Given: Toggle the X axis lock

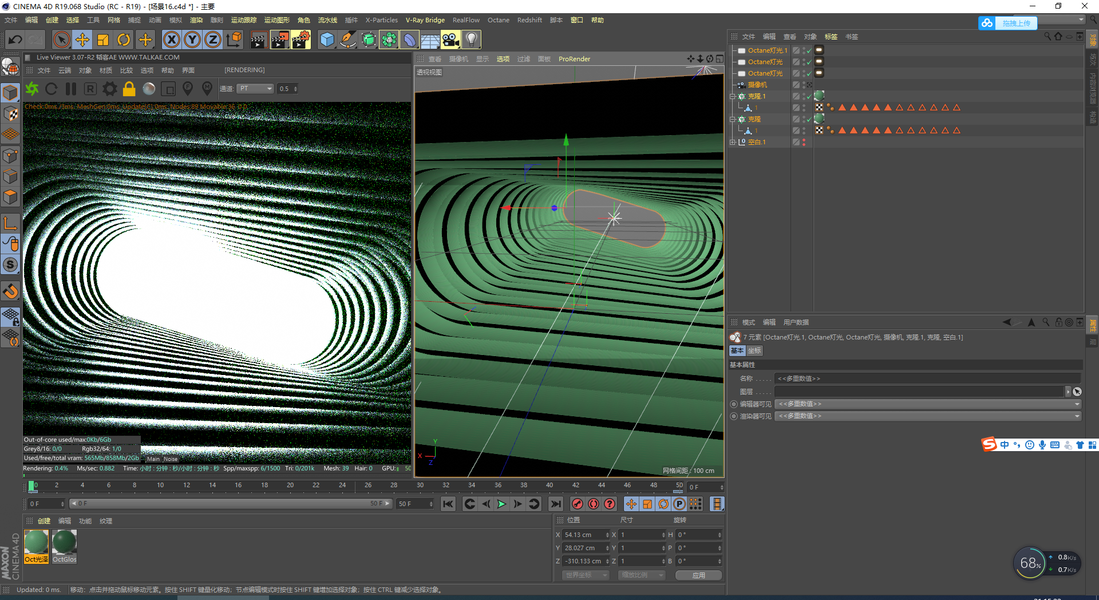Looking at the screenshot, I should pos(171,40).
